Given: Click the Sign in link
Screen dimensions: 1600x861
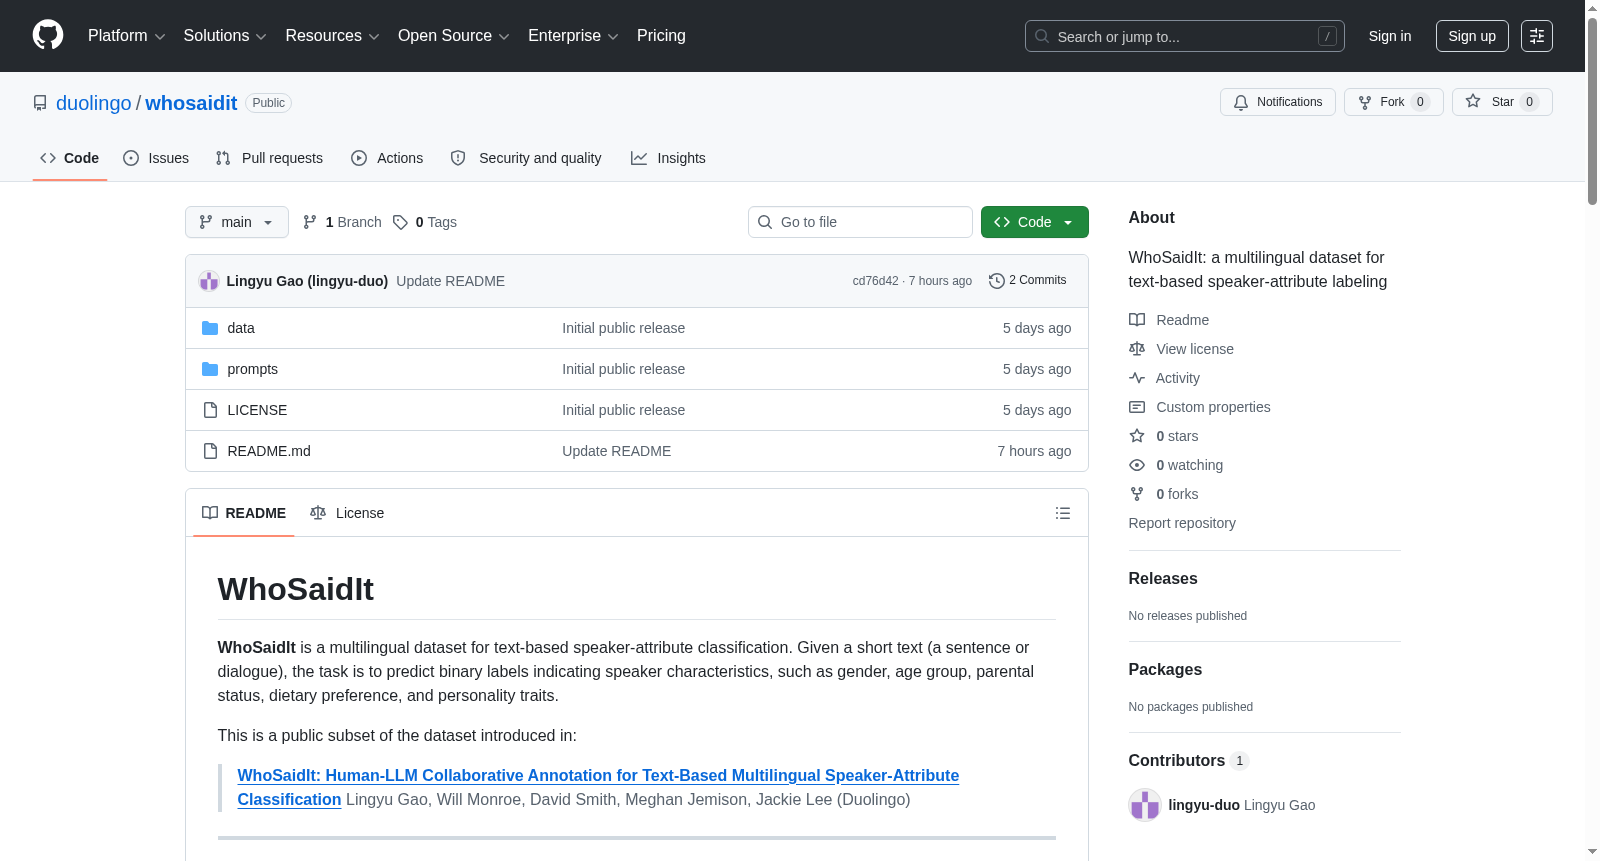Looking at the screenshot, I should coord(1390,36).
